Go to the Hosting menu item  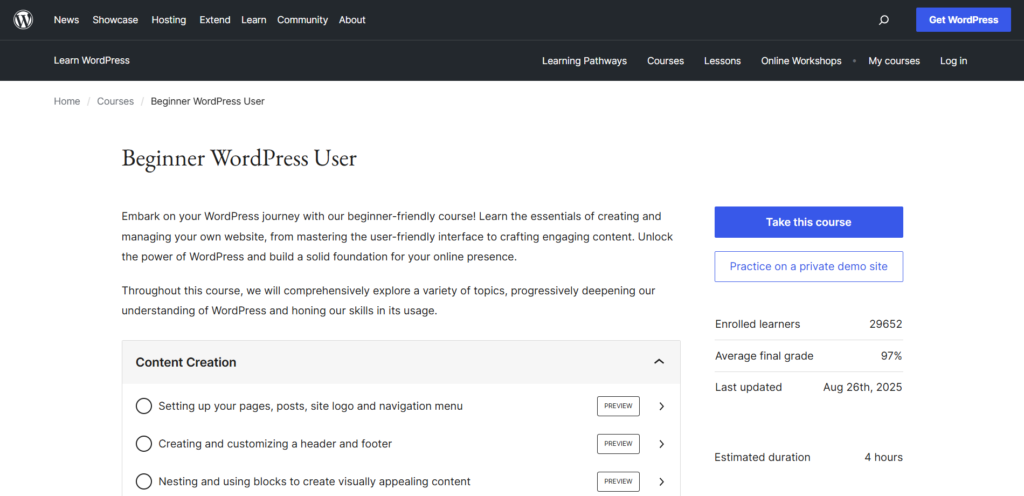point(168,20)
